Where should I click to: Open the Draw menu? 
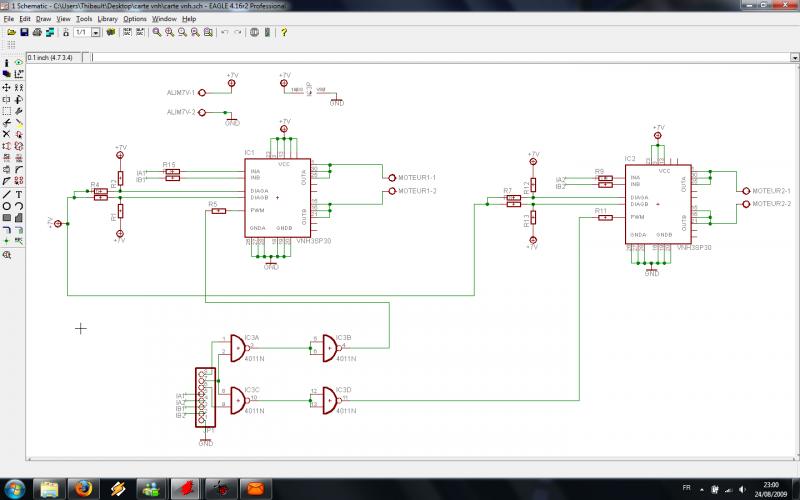(43, 19)
